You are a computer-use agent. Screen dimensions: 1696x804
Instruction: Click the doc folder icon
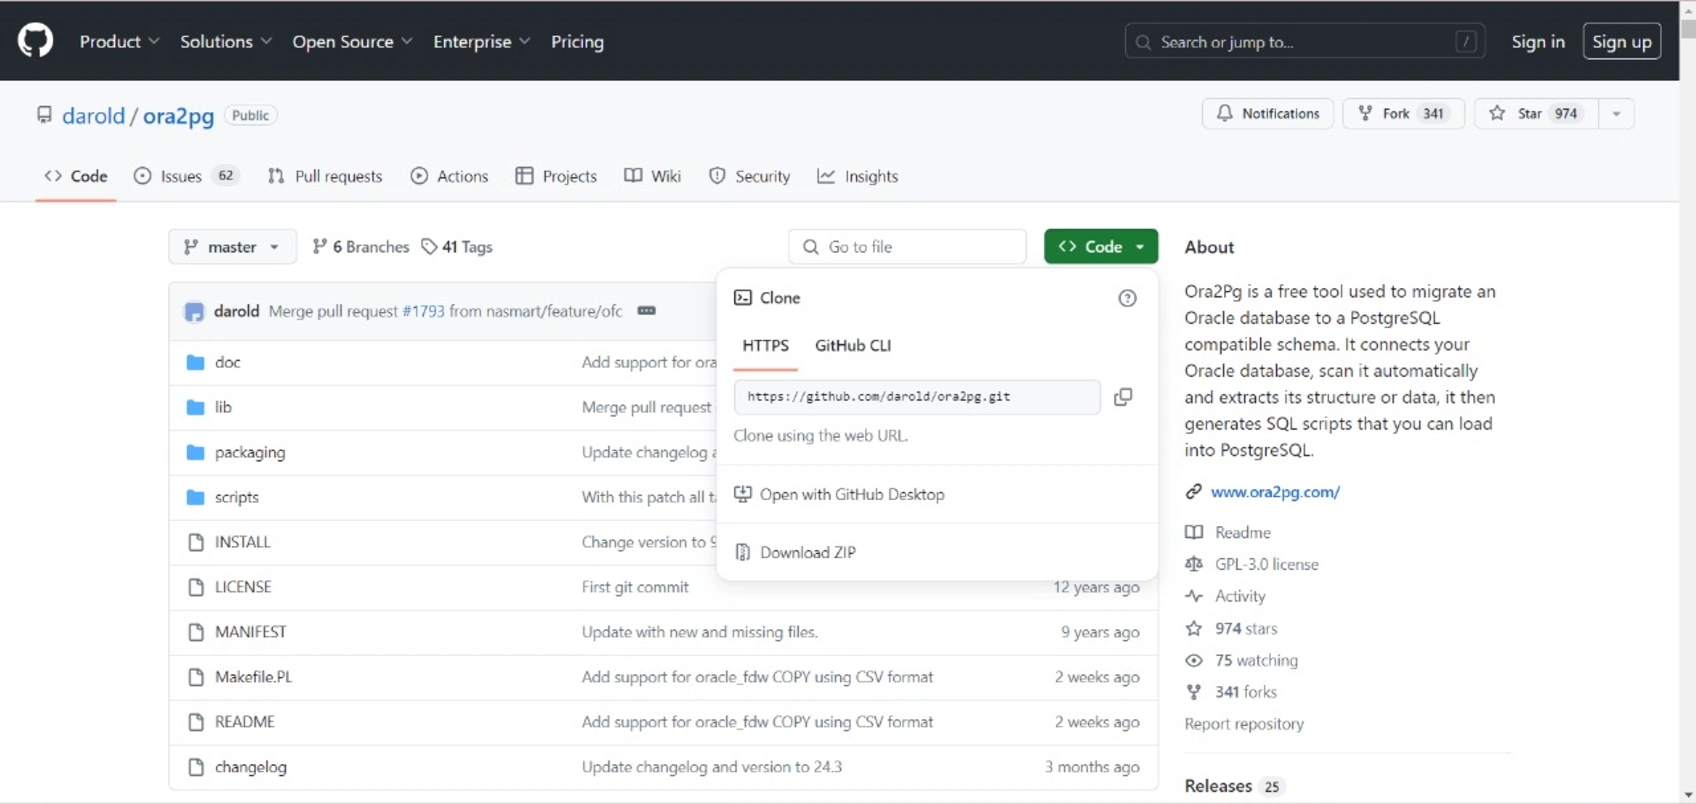(196, 362)
